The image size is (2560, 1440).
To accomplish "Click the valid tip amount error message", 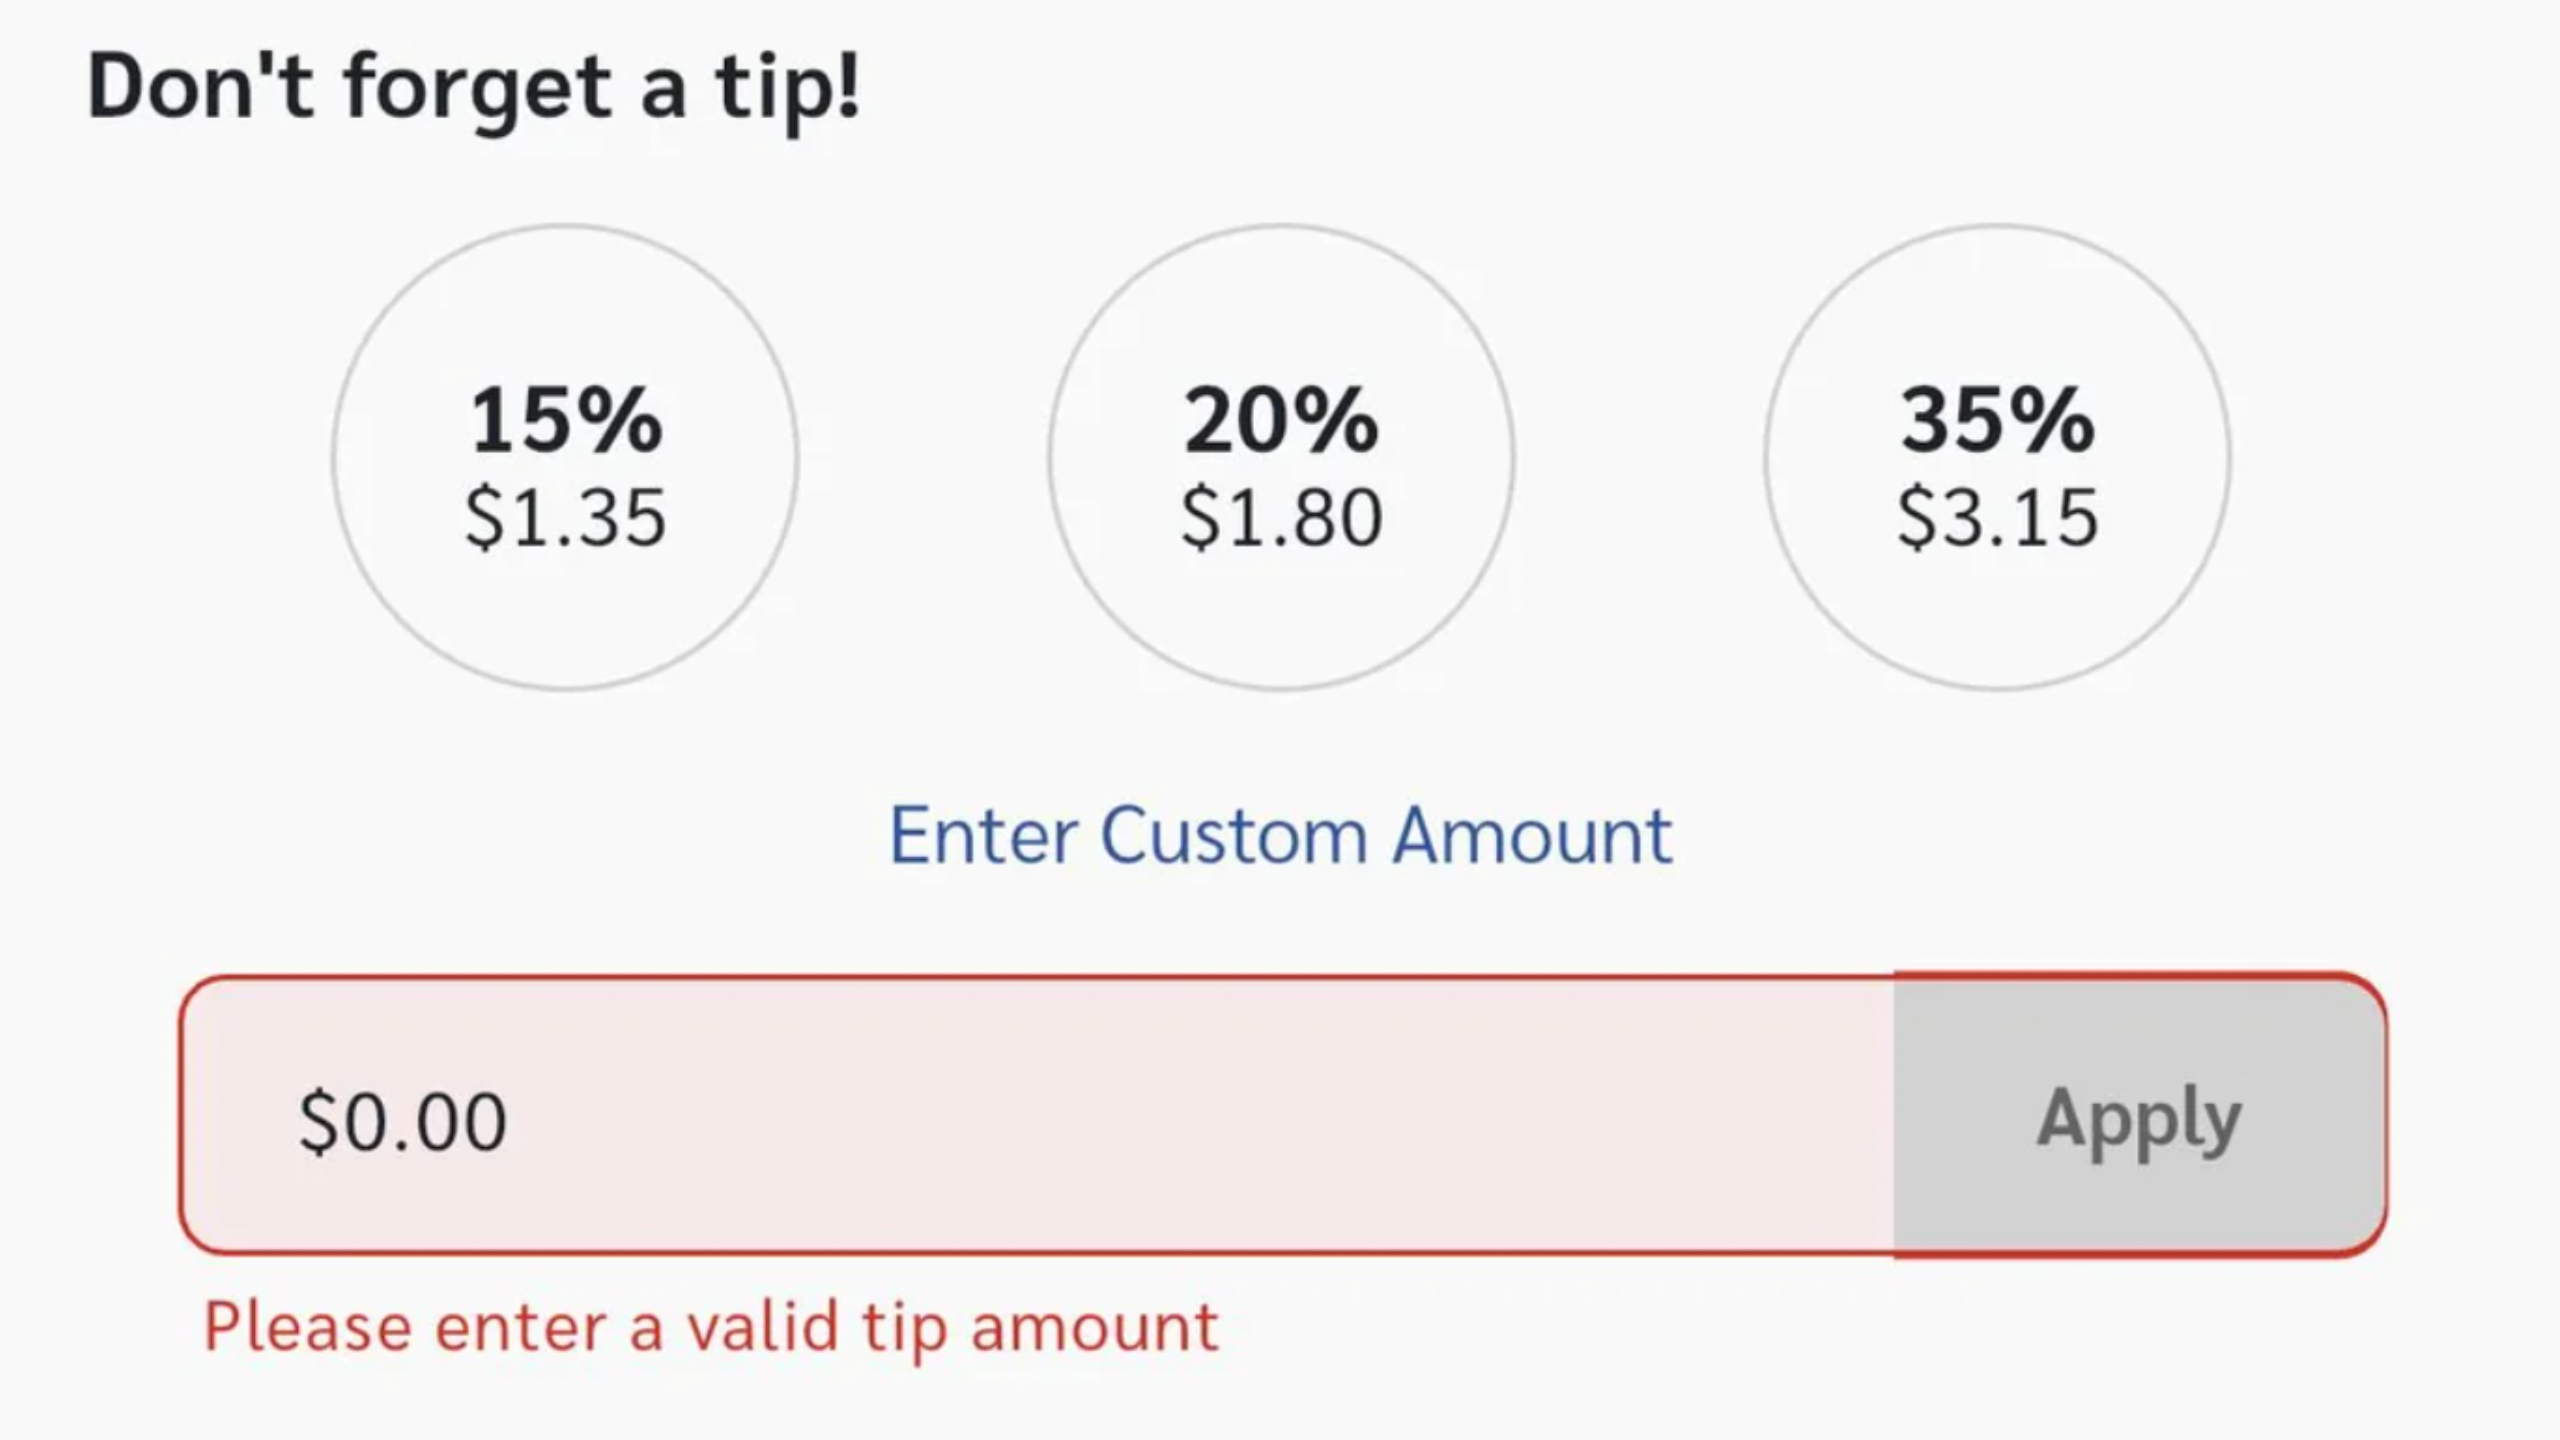I will click(710, 1327).
